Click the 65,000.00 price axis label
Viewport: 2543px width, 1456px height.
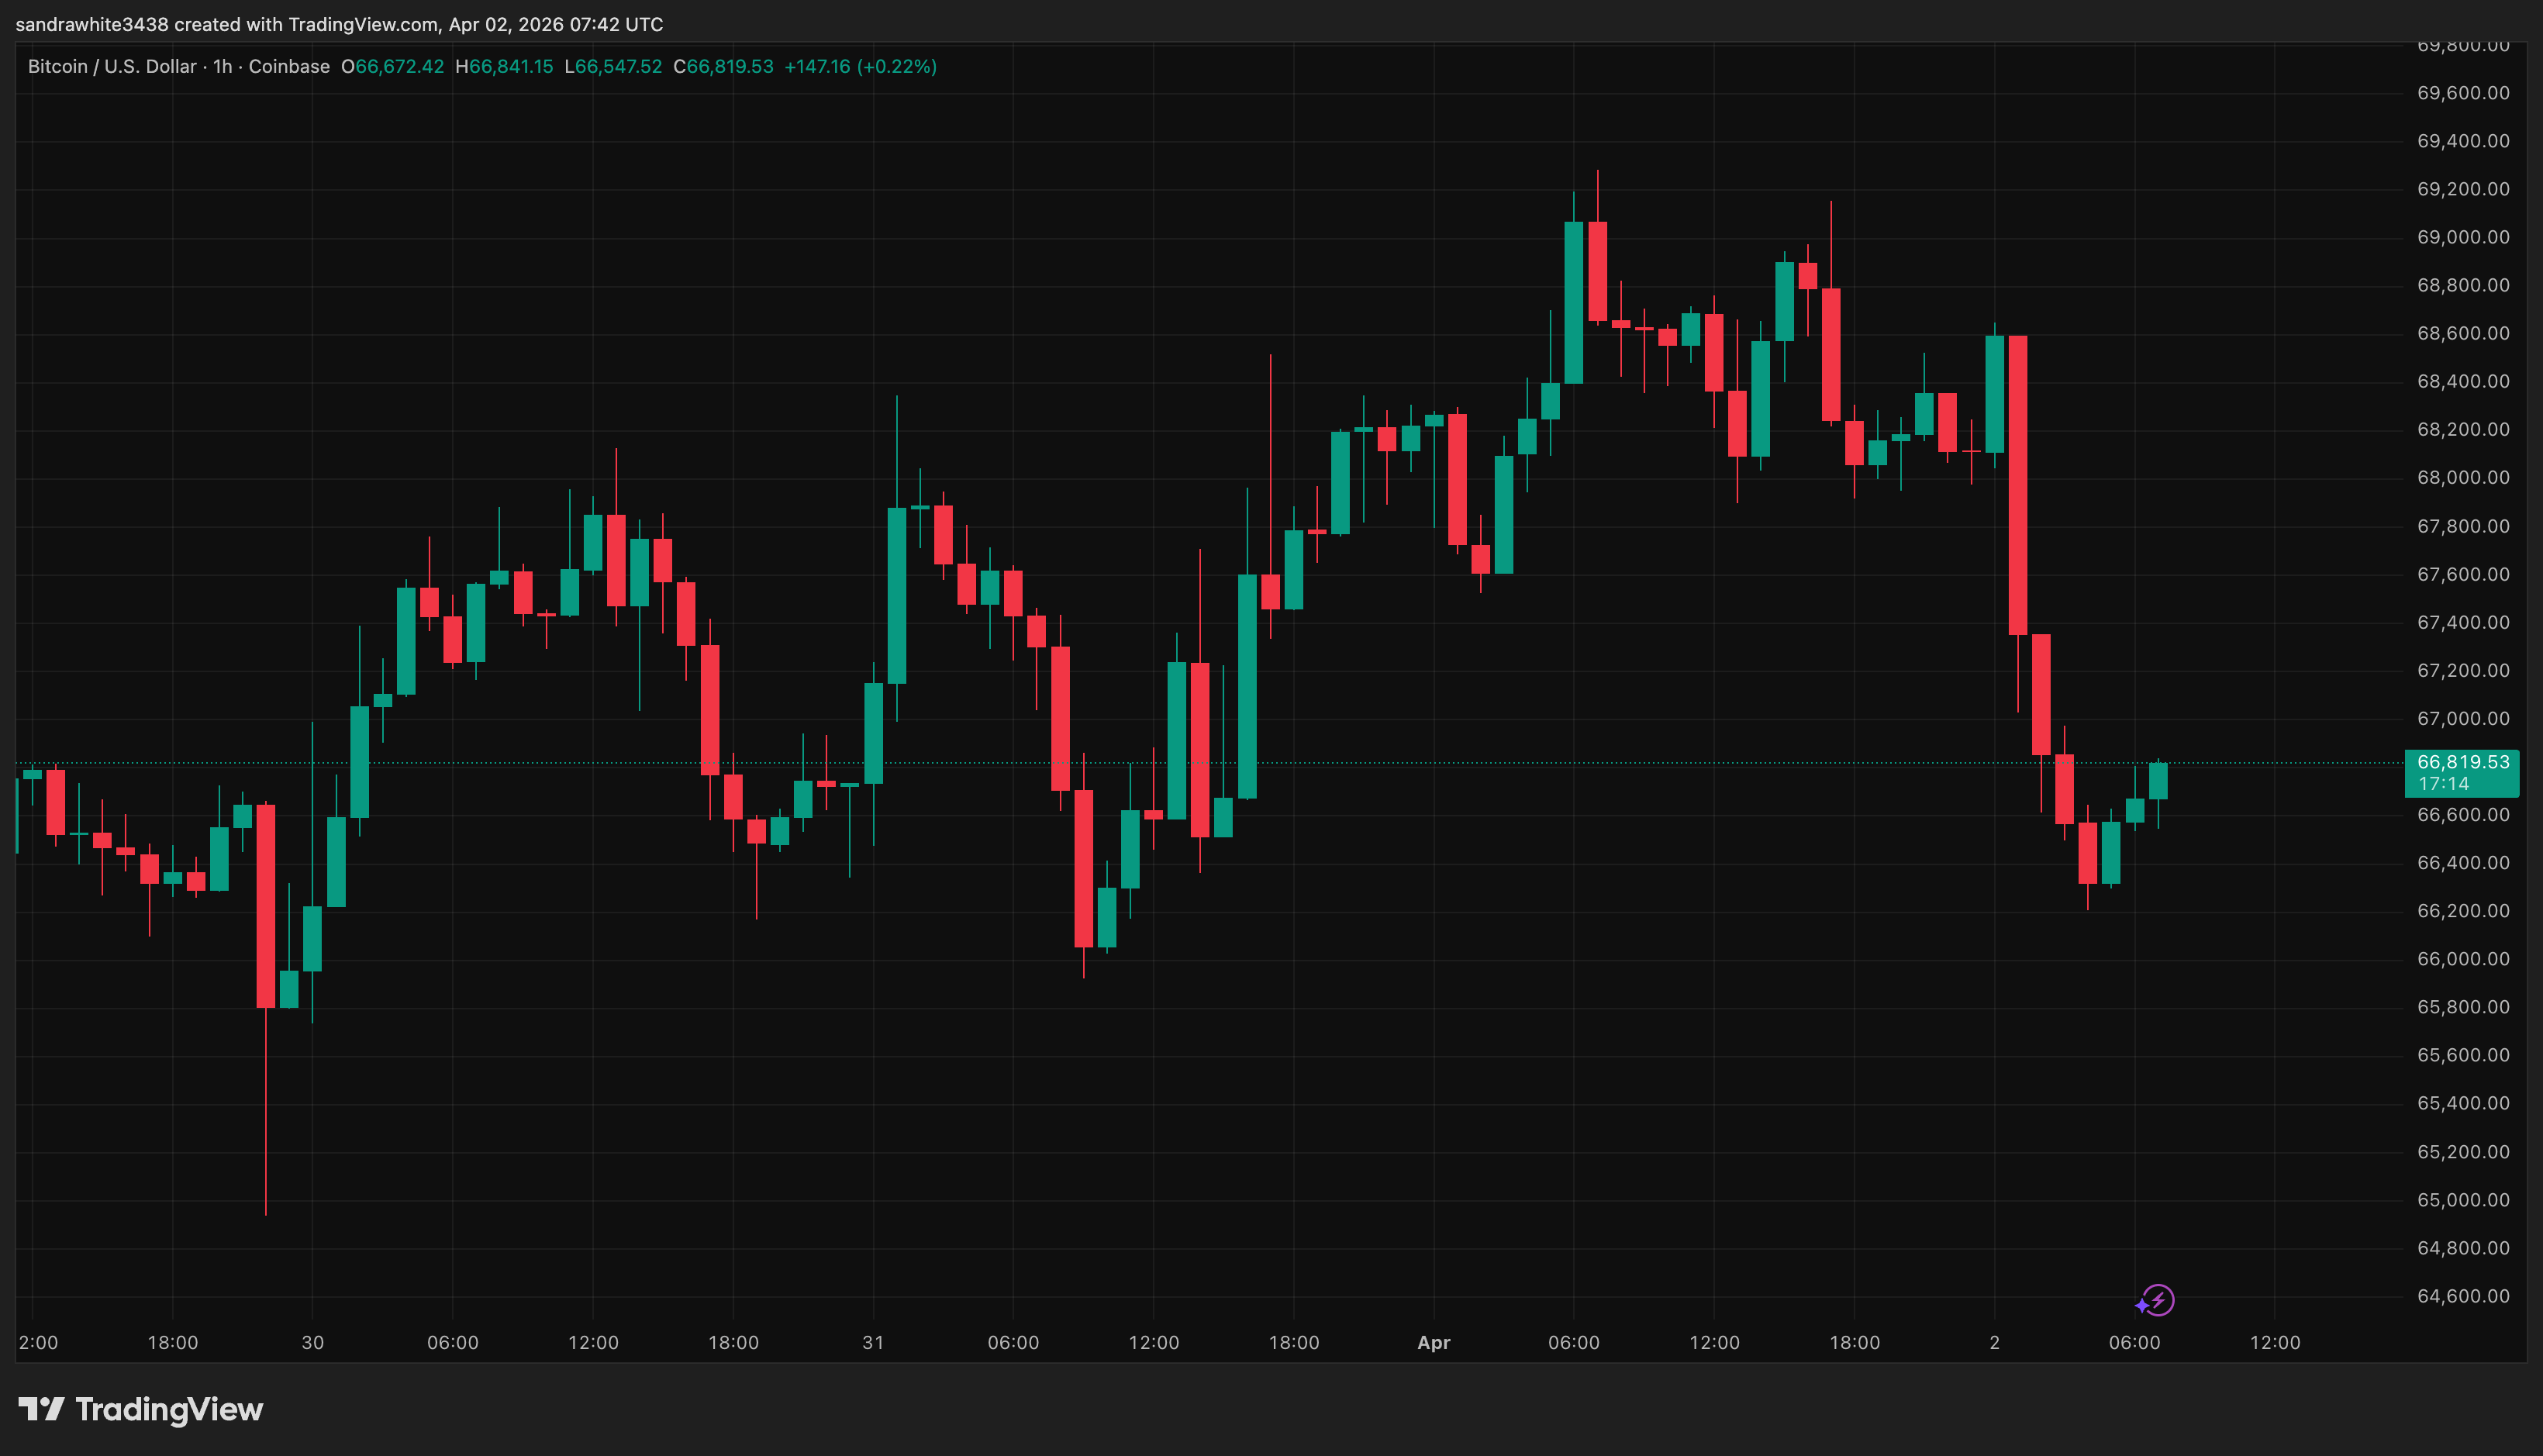2462,1200
